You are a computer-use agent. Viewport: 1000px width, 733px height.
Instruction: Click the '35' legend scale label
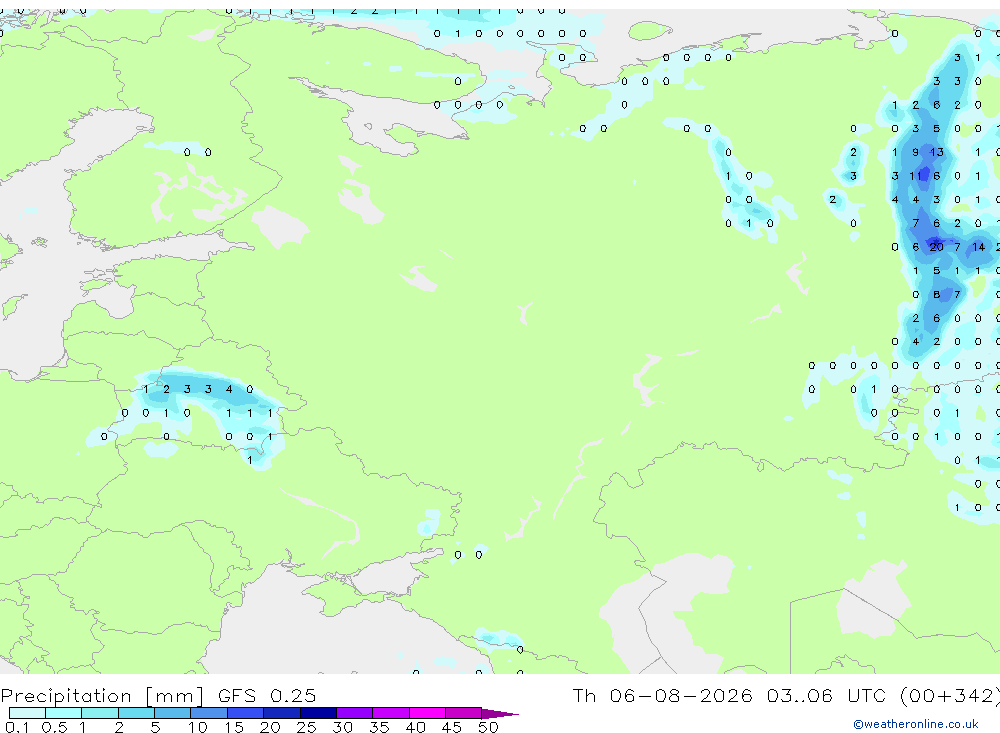379,727
